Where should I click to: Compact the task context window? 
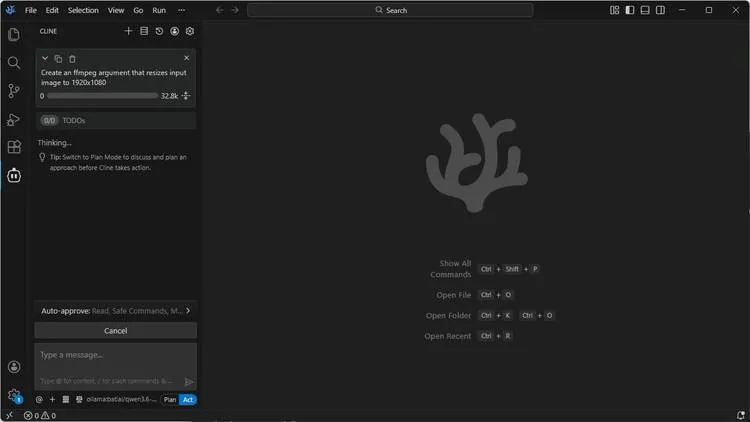tap(186, 96)
